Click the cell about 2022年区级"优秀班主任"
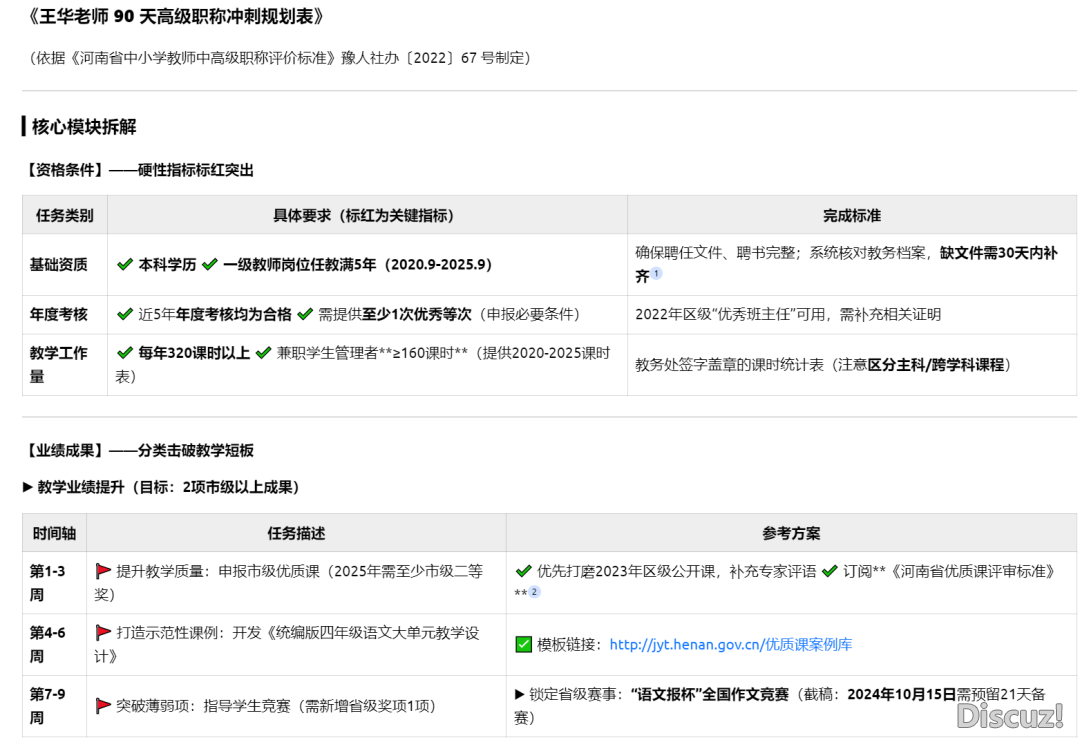 tap(852, 314)
